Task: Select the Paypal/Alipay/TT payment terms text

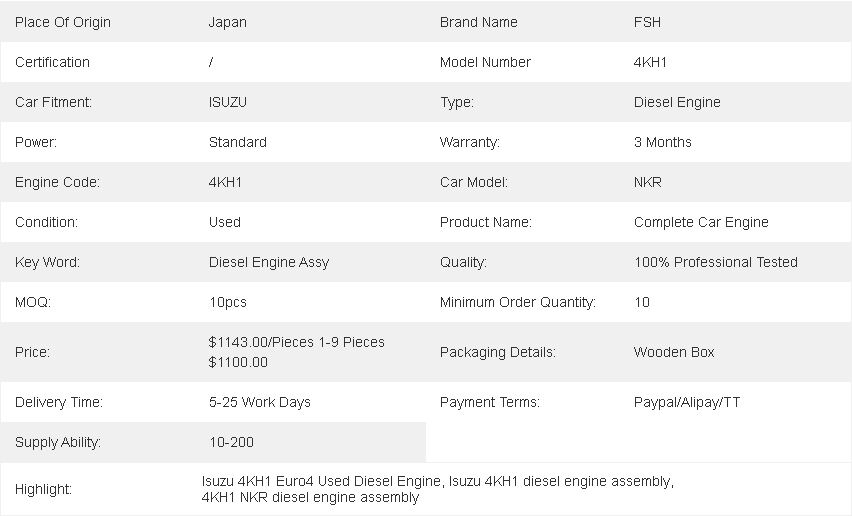Action: click(x=687, y=402)
